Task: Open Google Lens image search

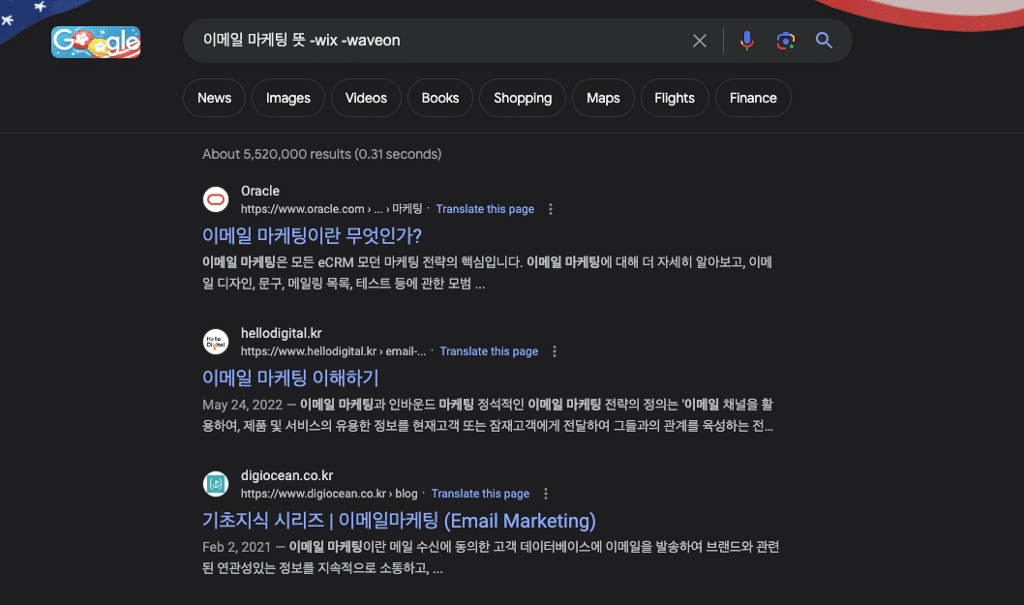Action: click(x=785, y=41)
